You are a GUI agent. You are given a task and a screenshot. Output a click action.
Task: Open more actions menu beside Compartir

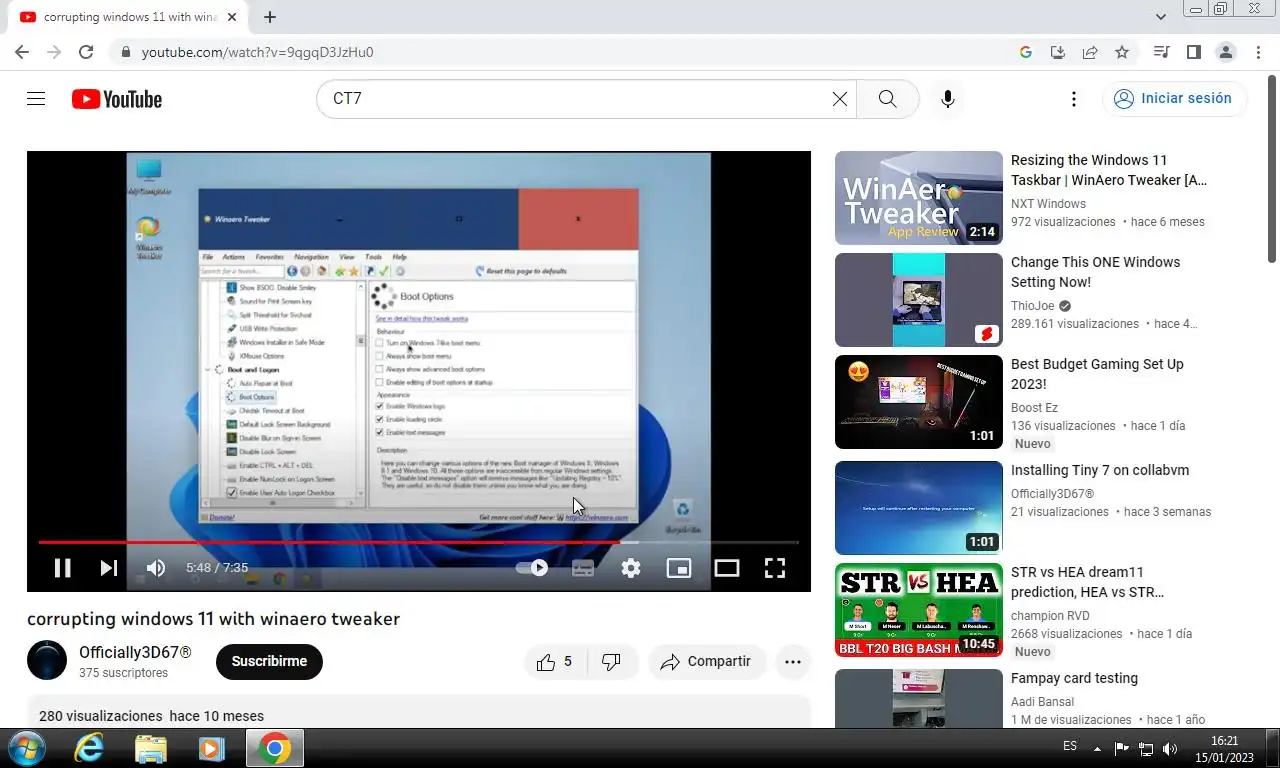[793, 662]
